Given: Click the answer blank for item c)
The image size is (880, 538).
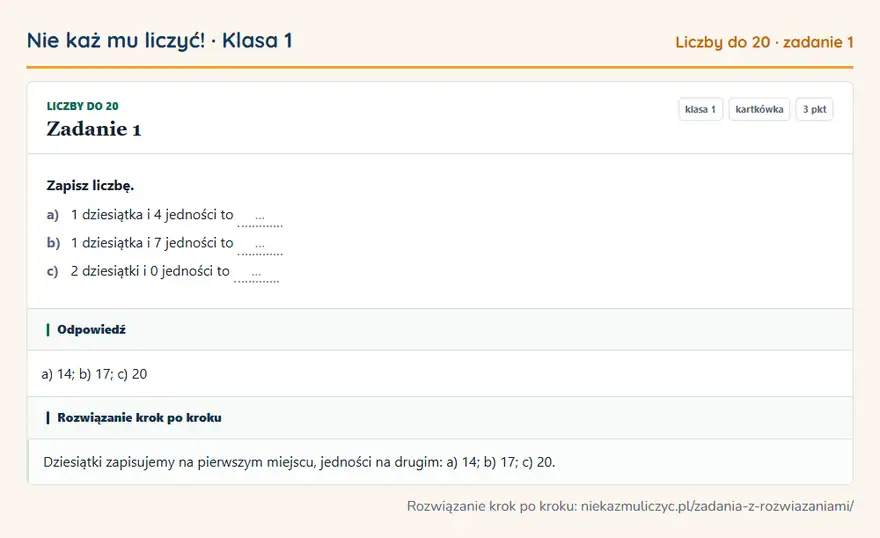Looking at the screenshot, I should pos(256,273).
